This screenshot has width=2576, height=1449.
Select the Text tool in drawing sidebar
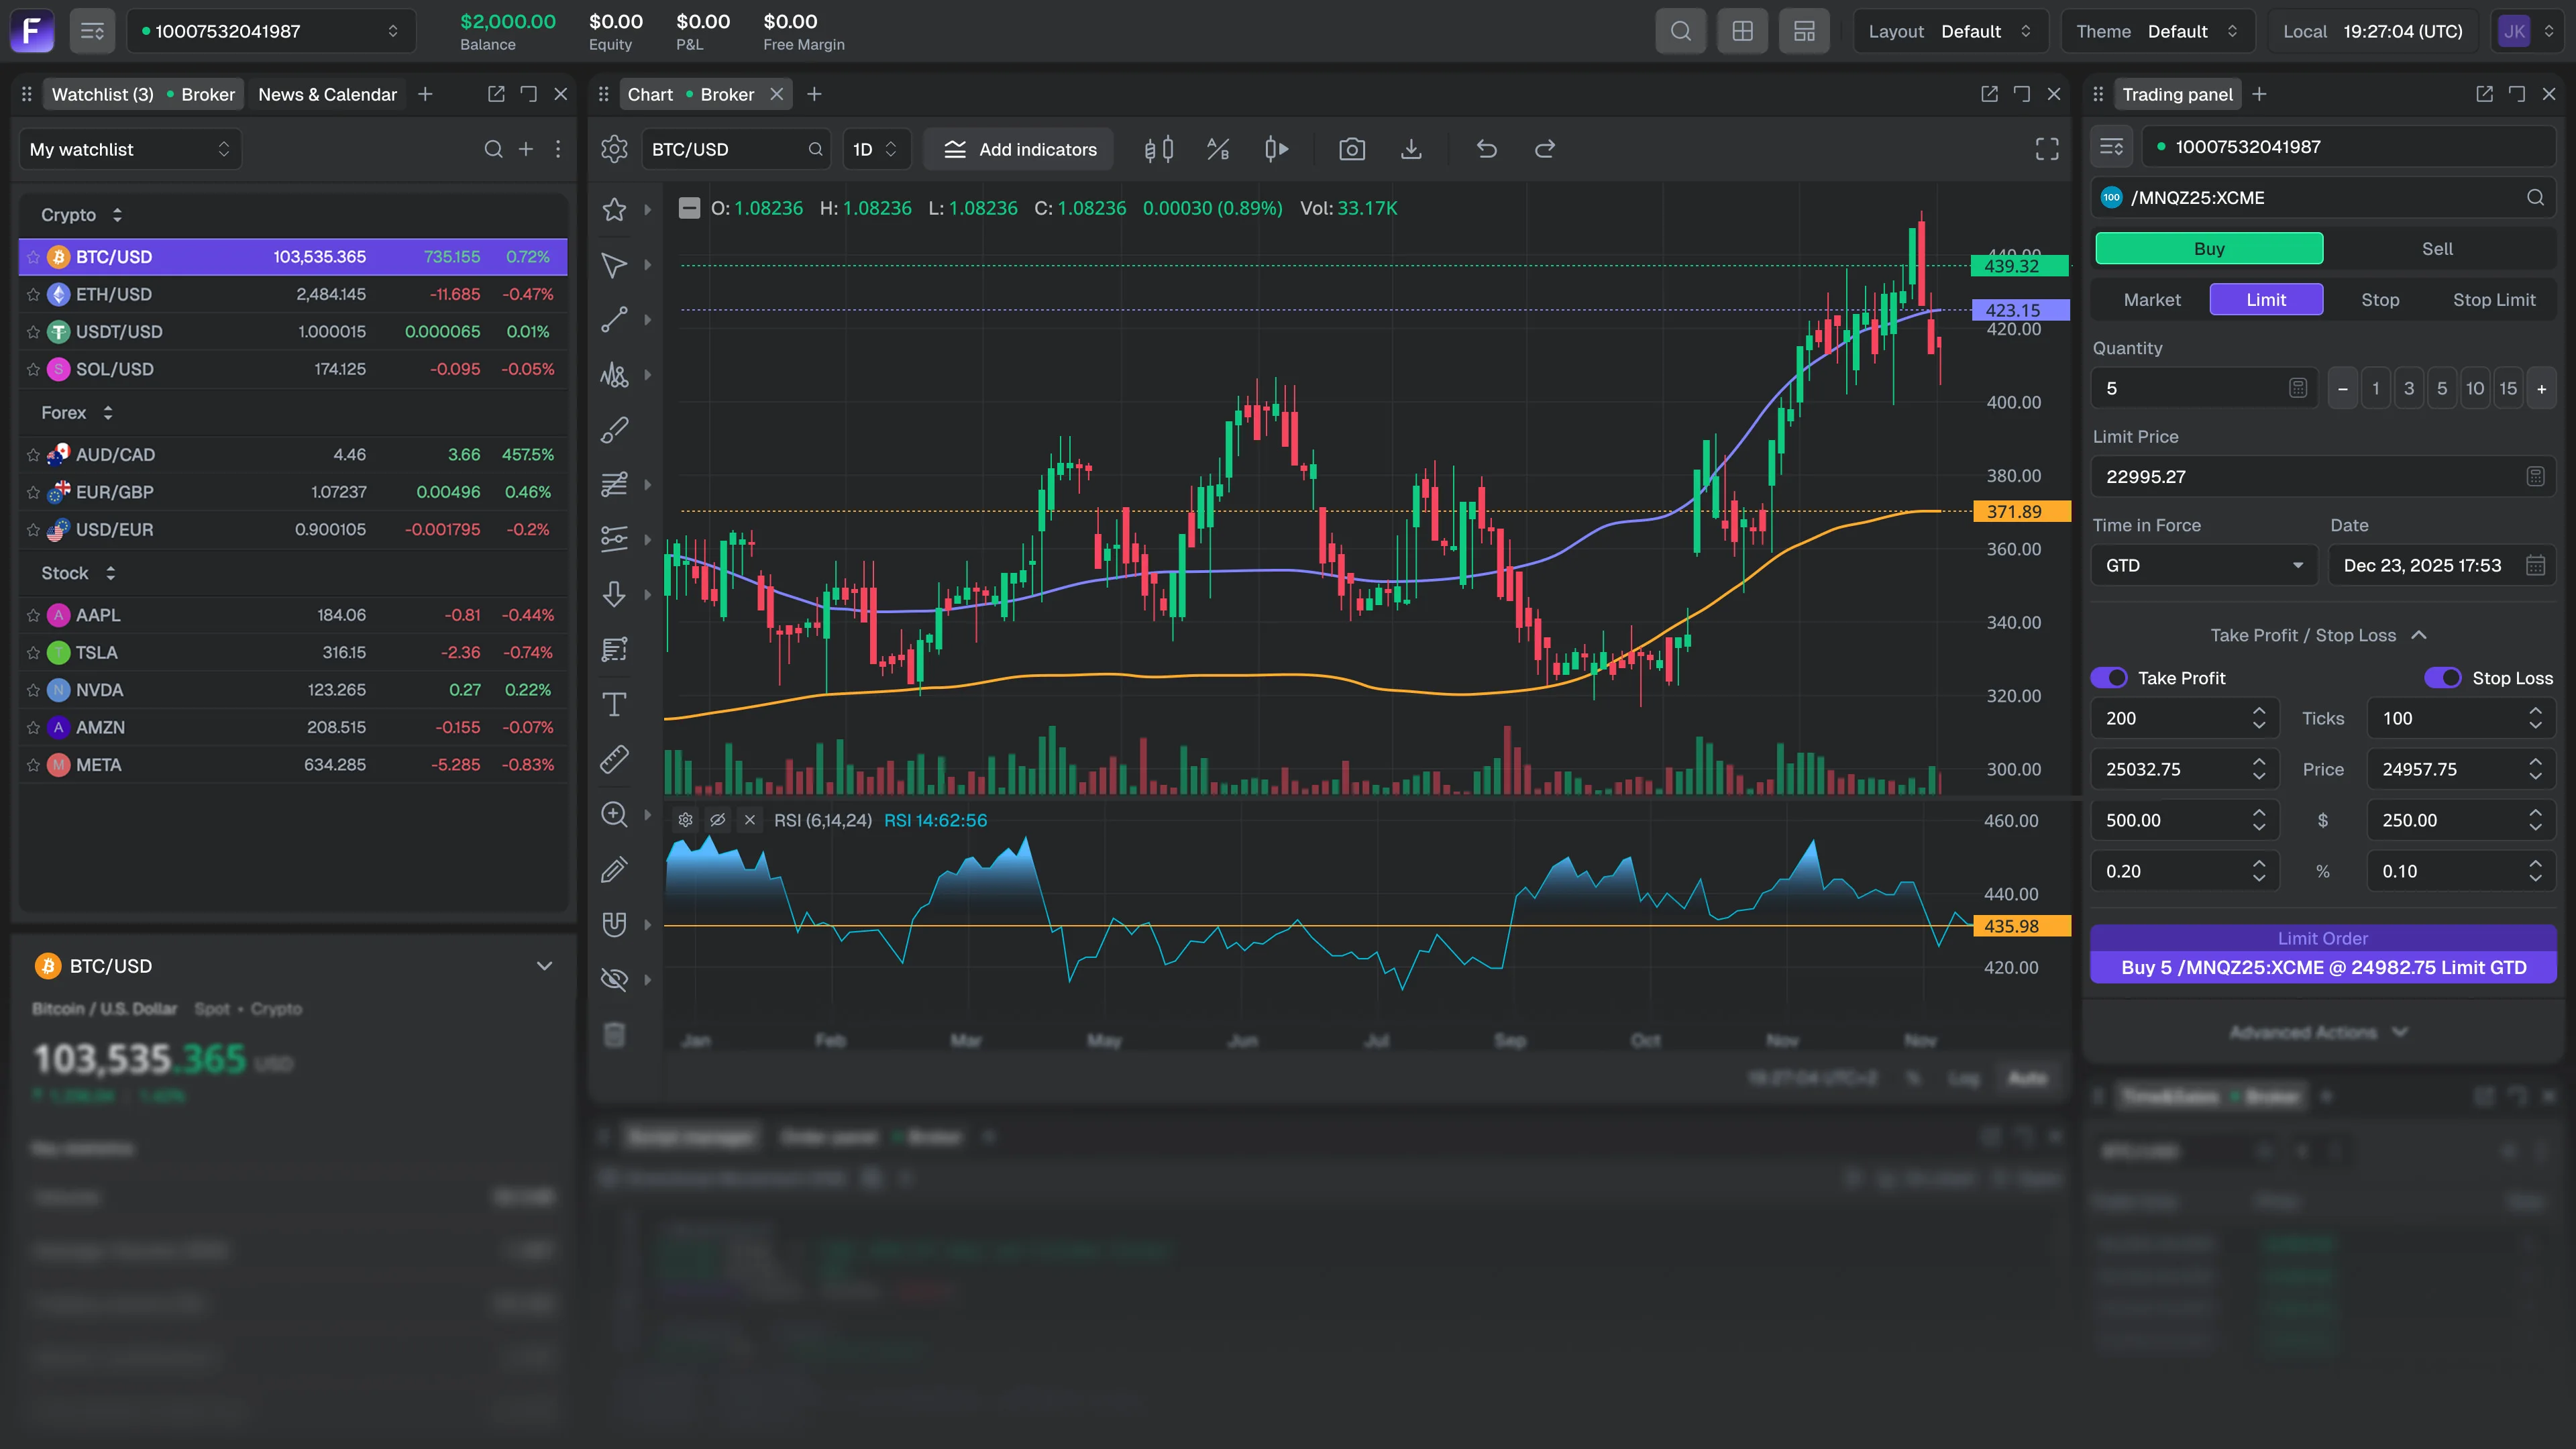[x=614, y=704]
